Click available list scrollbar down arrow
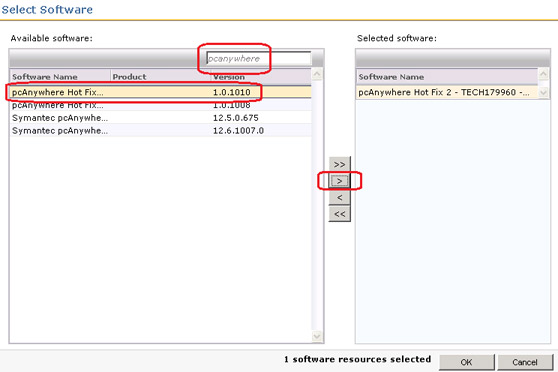 317,336
